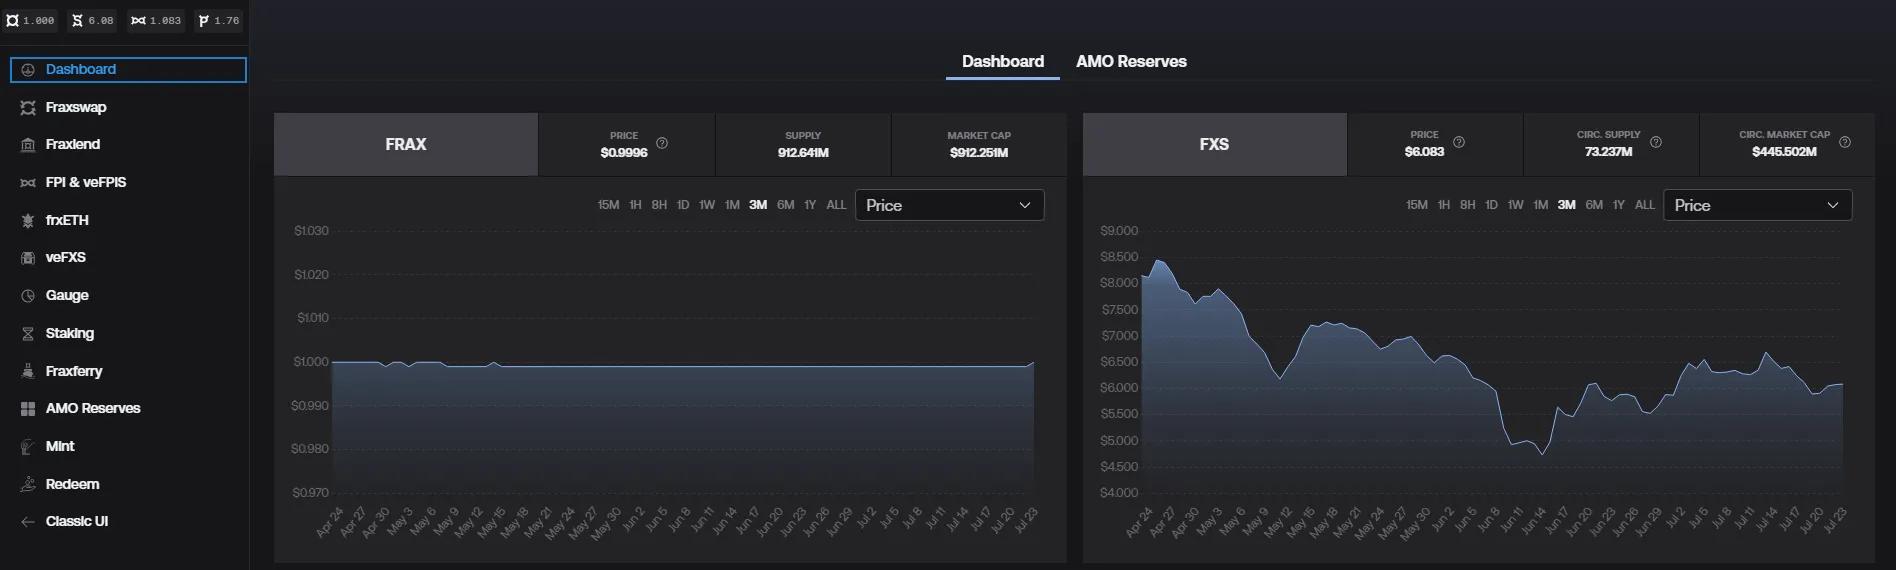Set FXS chart range to 1D
This screenshot has width=1896, height=570.
(1491, 205)
